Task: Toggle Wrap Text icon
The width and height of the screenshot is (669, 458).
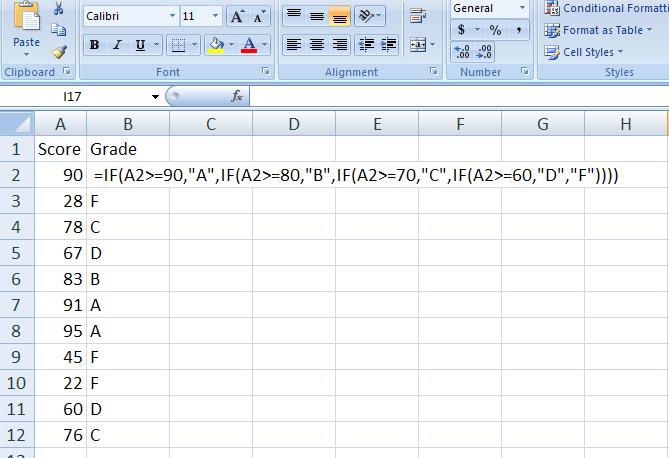Action: click(x=418, y=16)
